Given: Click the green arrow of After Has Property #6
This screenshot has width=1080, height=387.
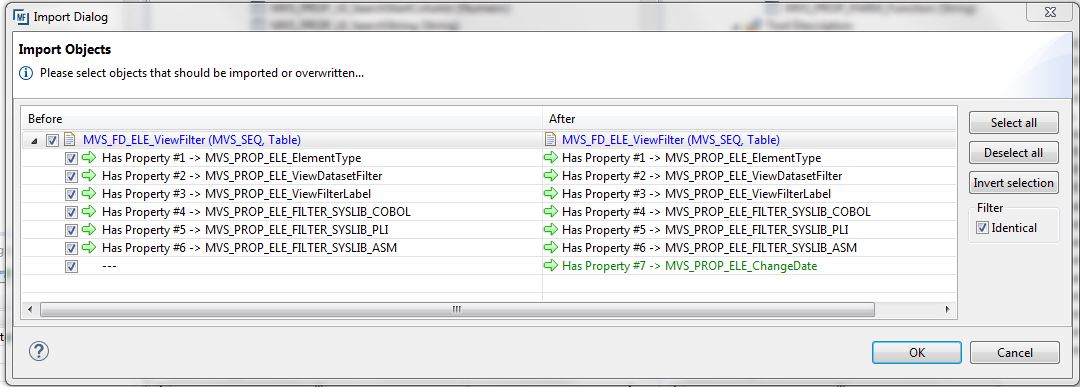Looking at the screenshot, I should tap(551, 247).
